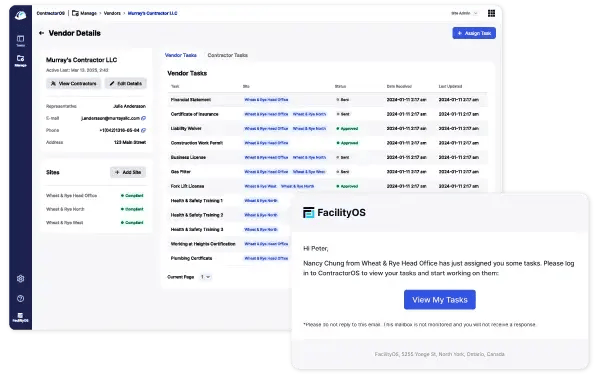Open the settings gear in sidebar
Image resolution: width=600 pixels, height=376 pixels.
pos(20,278)
